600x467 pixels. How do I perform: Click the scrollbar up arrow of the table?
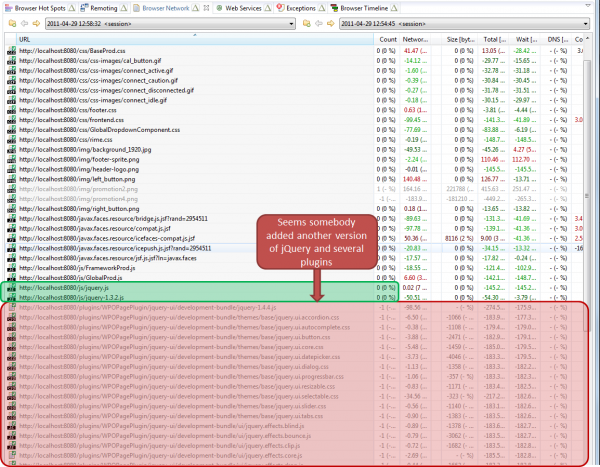coord(587,39)
